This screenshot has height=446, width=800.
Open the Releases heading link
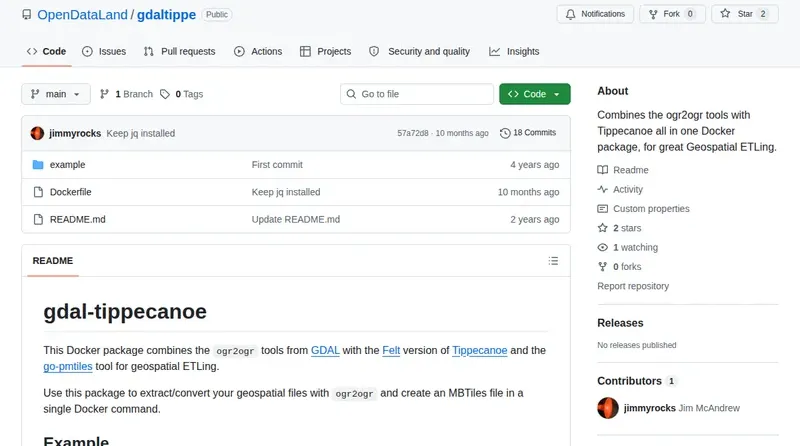[x=620, y=323]
